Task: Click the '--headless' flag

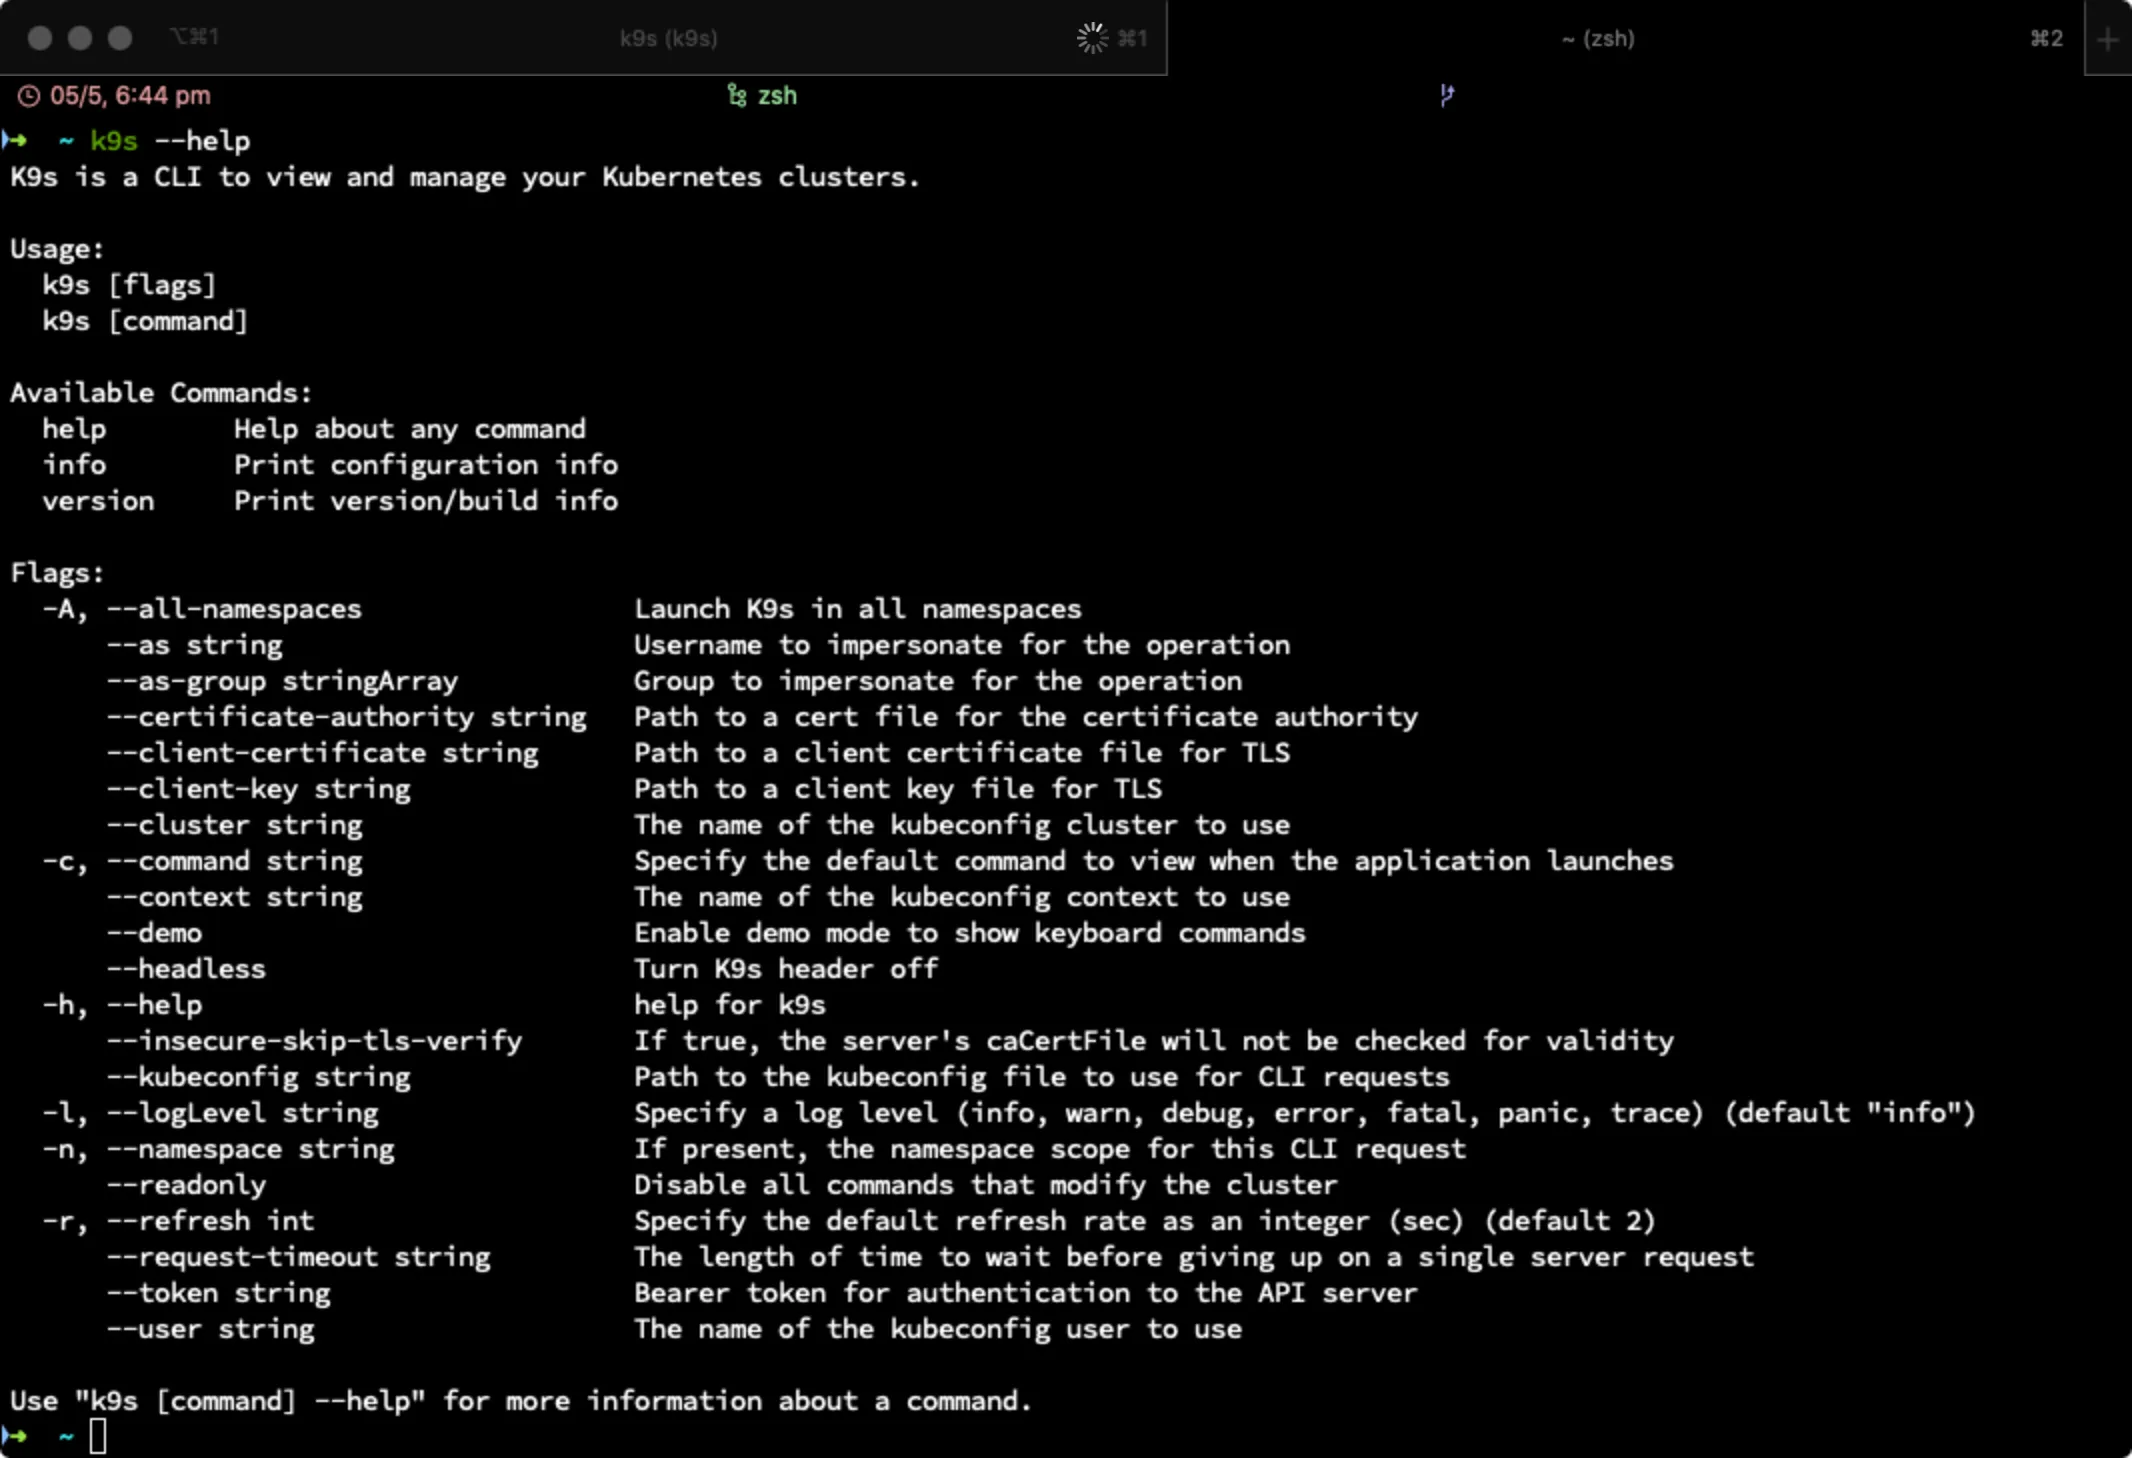Action: pos(186,969)
